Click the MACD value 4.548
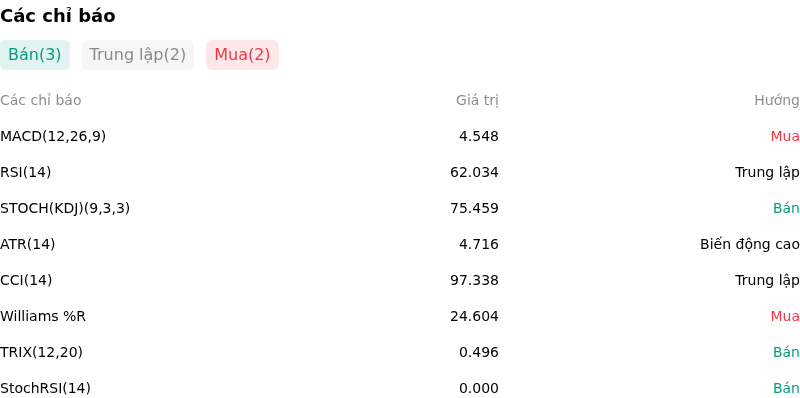 click(479, 136)
